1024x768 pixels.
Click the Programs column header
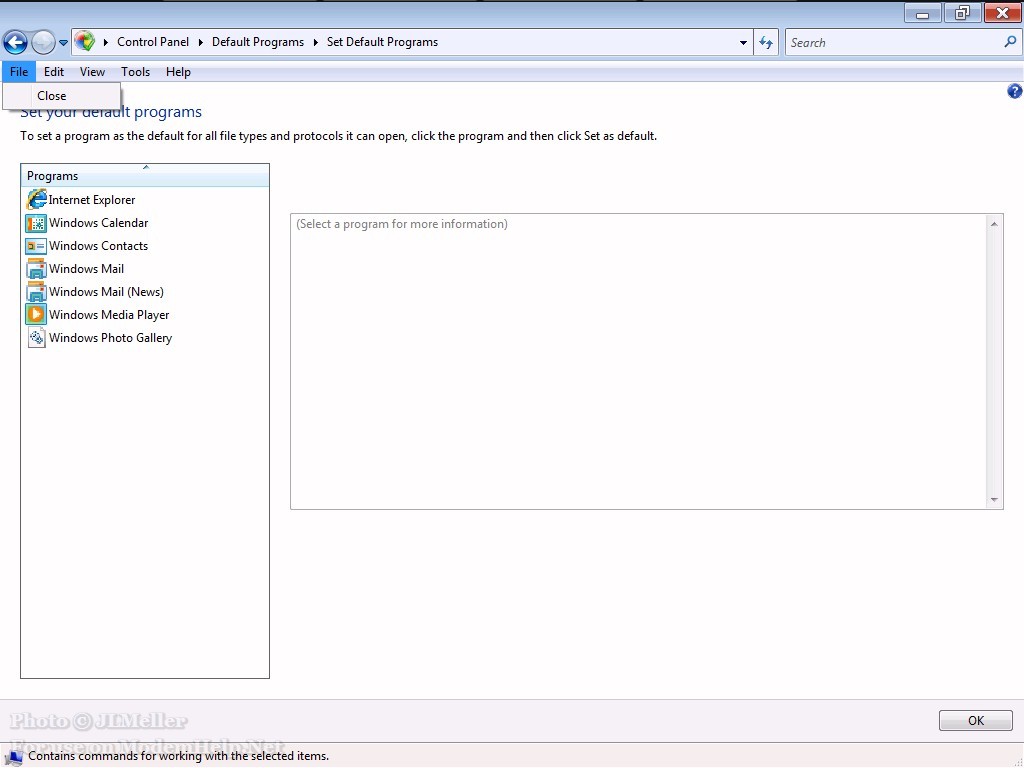[145, 176]
